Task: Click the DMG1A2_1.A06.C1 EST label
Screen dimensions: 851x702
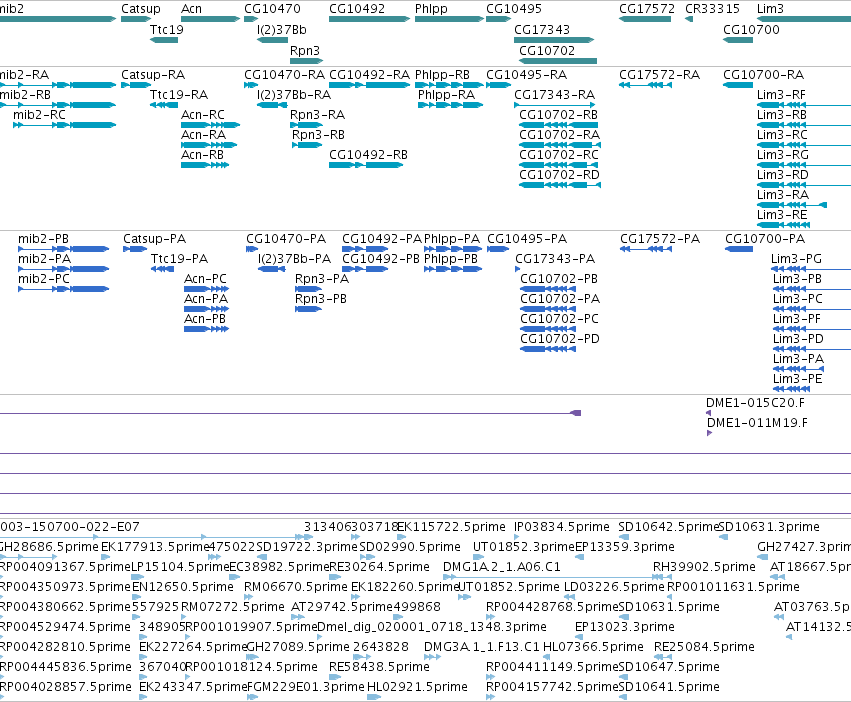Action: [501, 567]
